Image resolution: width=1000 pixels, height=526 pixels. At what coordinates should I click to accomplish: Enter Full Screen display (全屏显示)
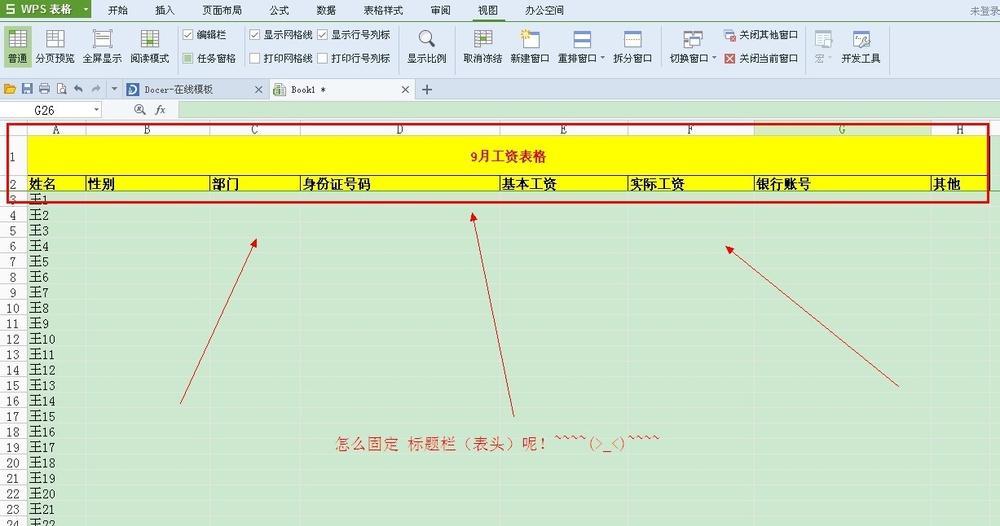[102, 45]
